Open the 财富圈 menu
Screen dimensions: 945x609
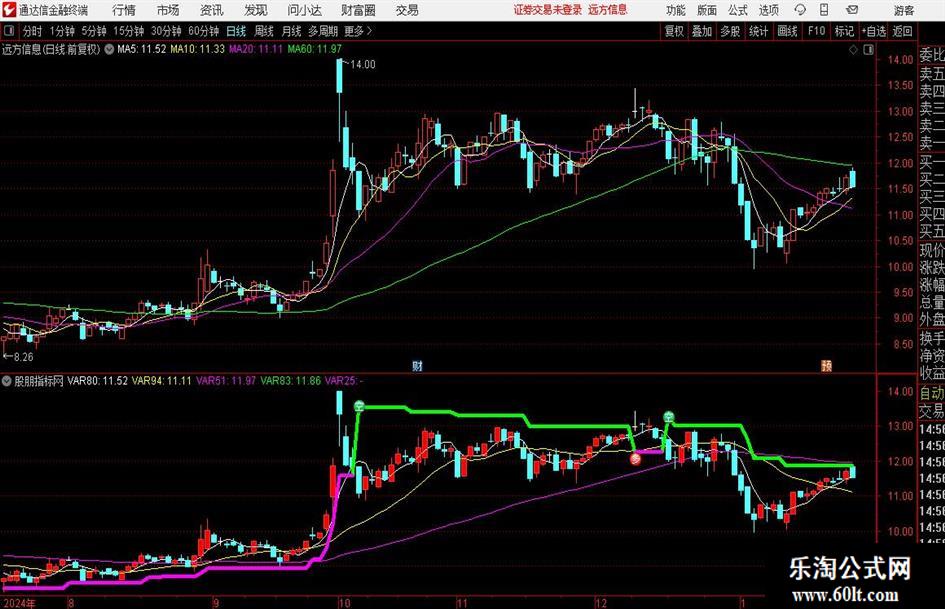pyautogui.click(x=358, y=10)
